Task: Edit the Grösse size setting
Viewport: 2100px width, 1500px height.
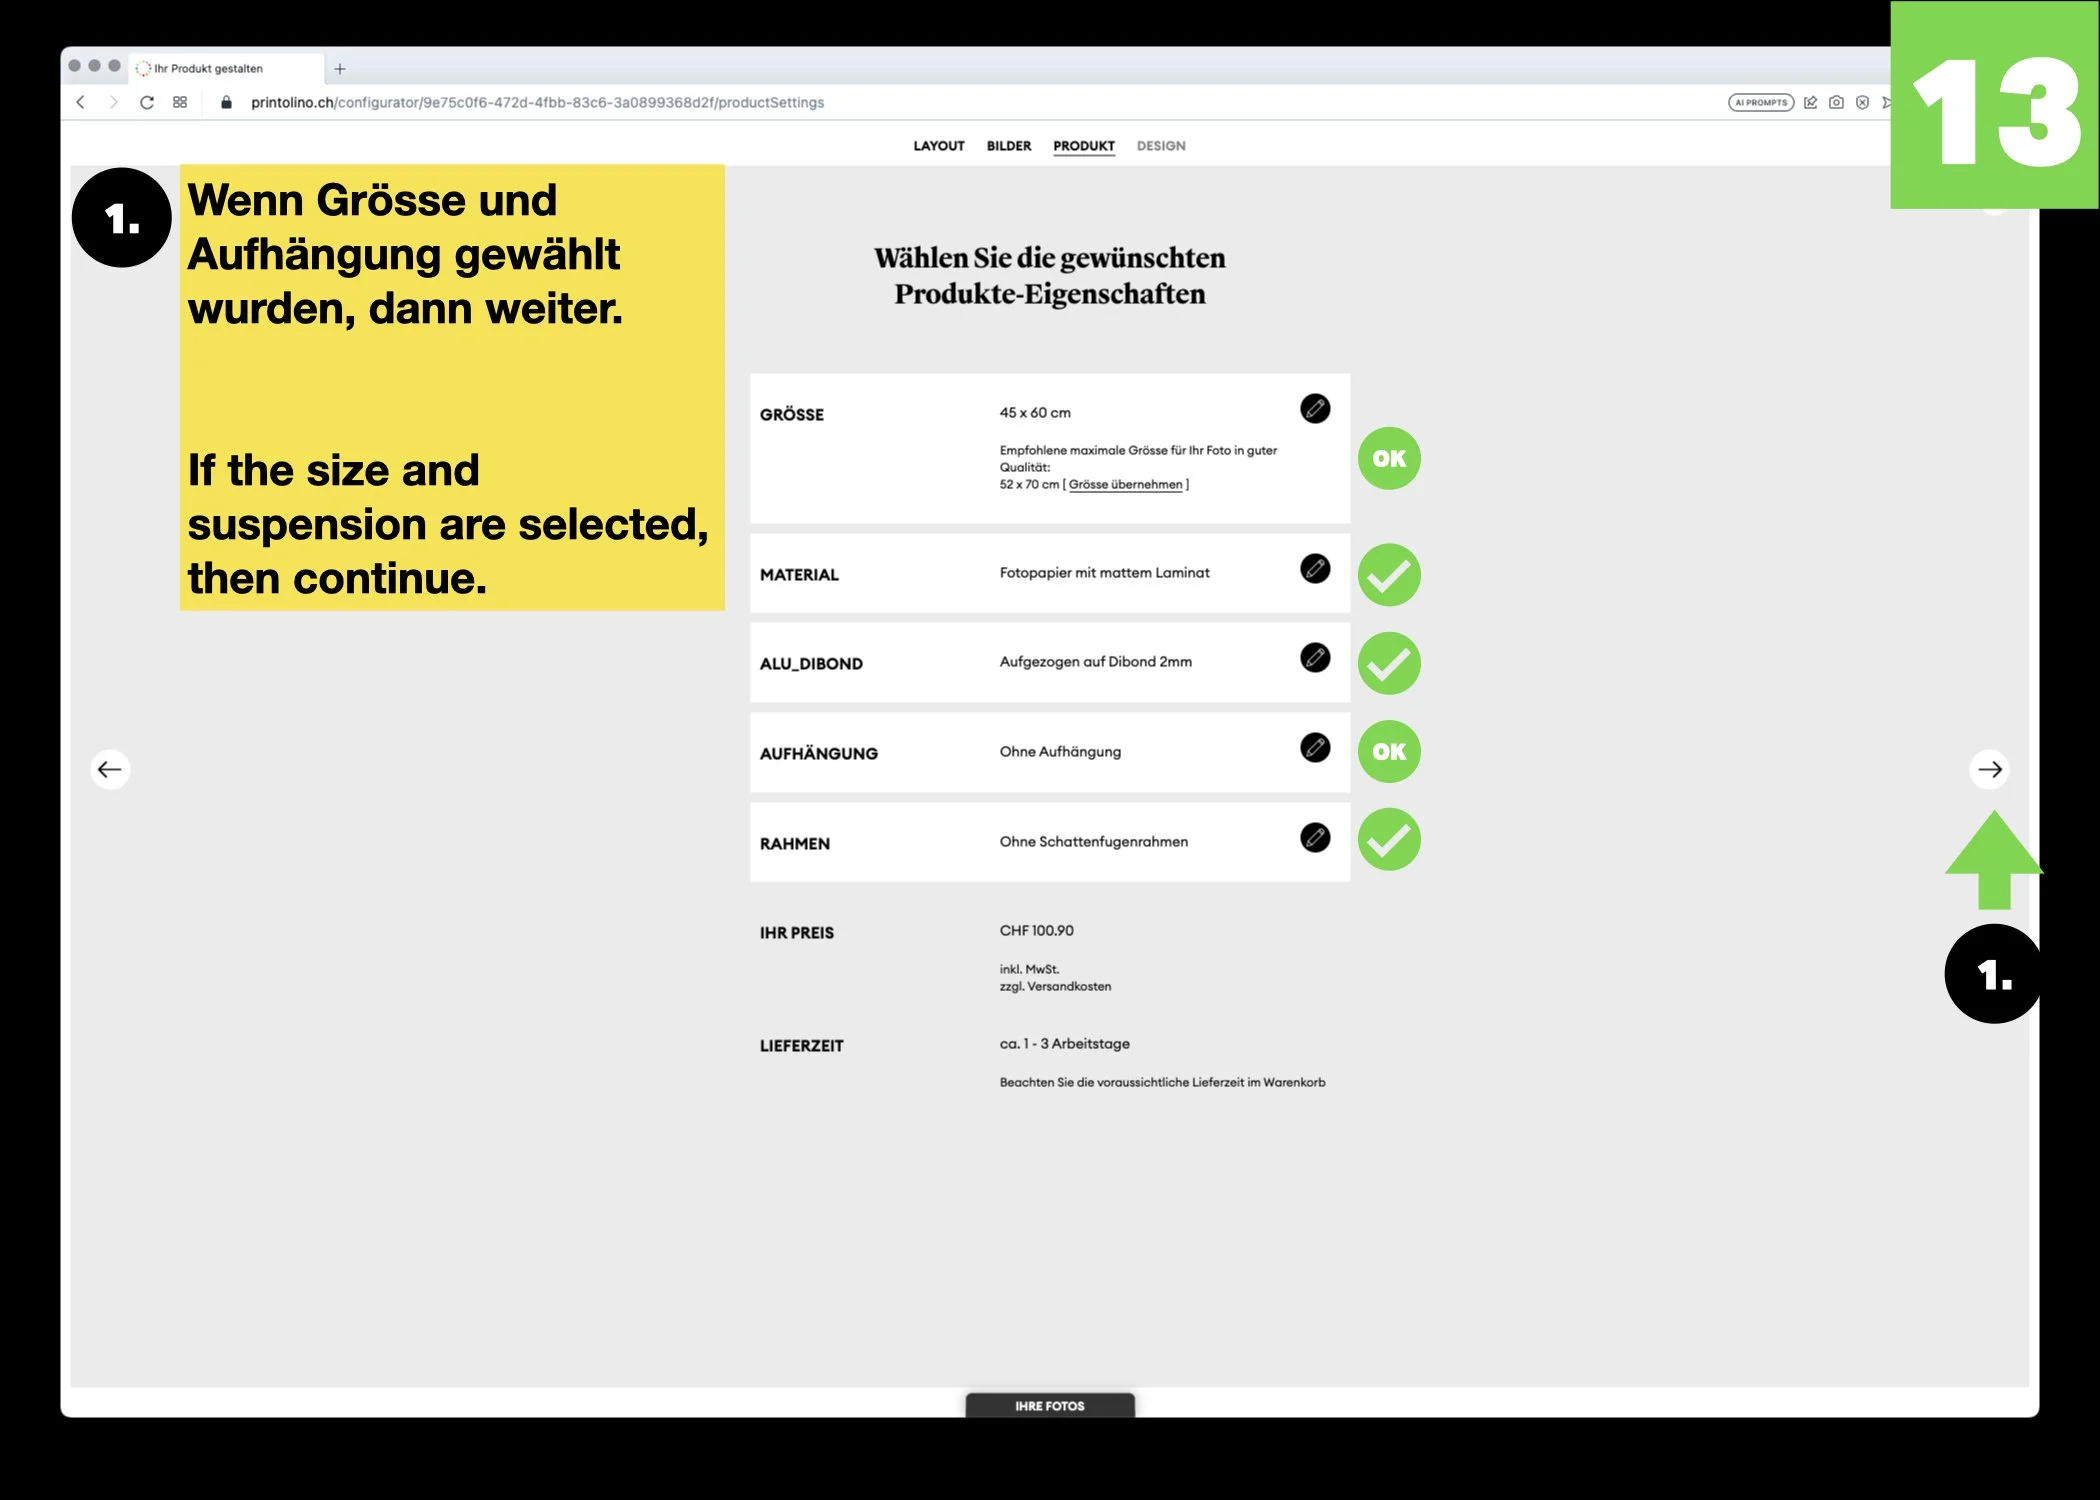Action: [x=1315, y=408]
